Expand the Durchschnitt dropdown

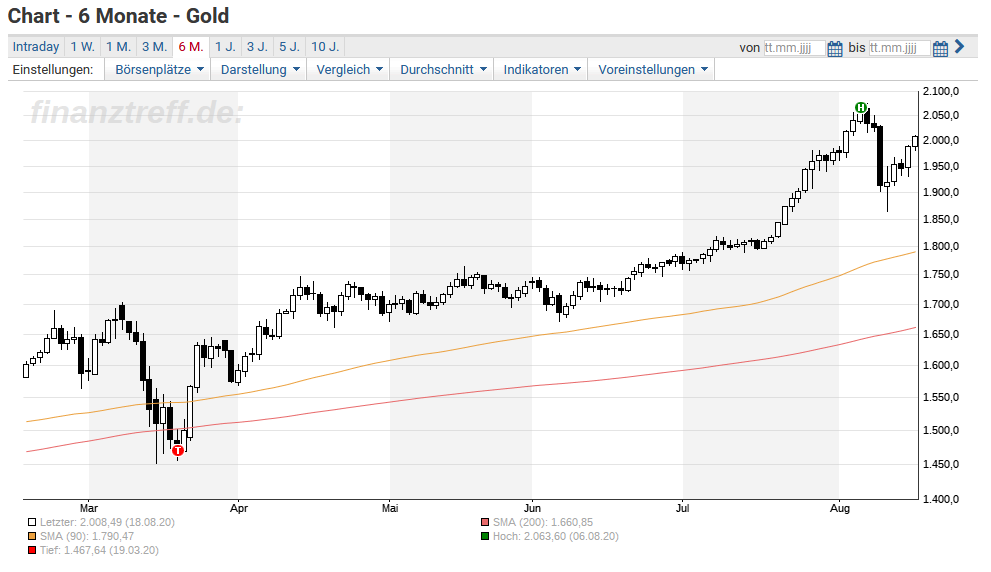click(x=443, y=70)
